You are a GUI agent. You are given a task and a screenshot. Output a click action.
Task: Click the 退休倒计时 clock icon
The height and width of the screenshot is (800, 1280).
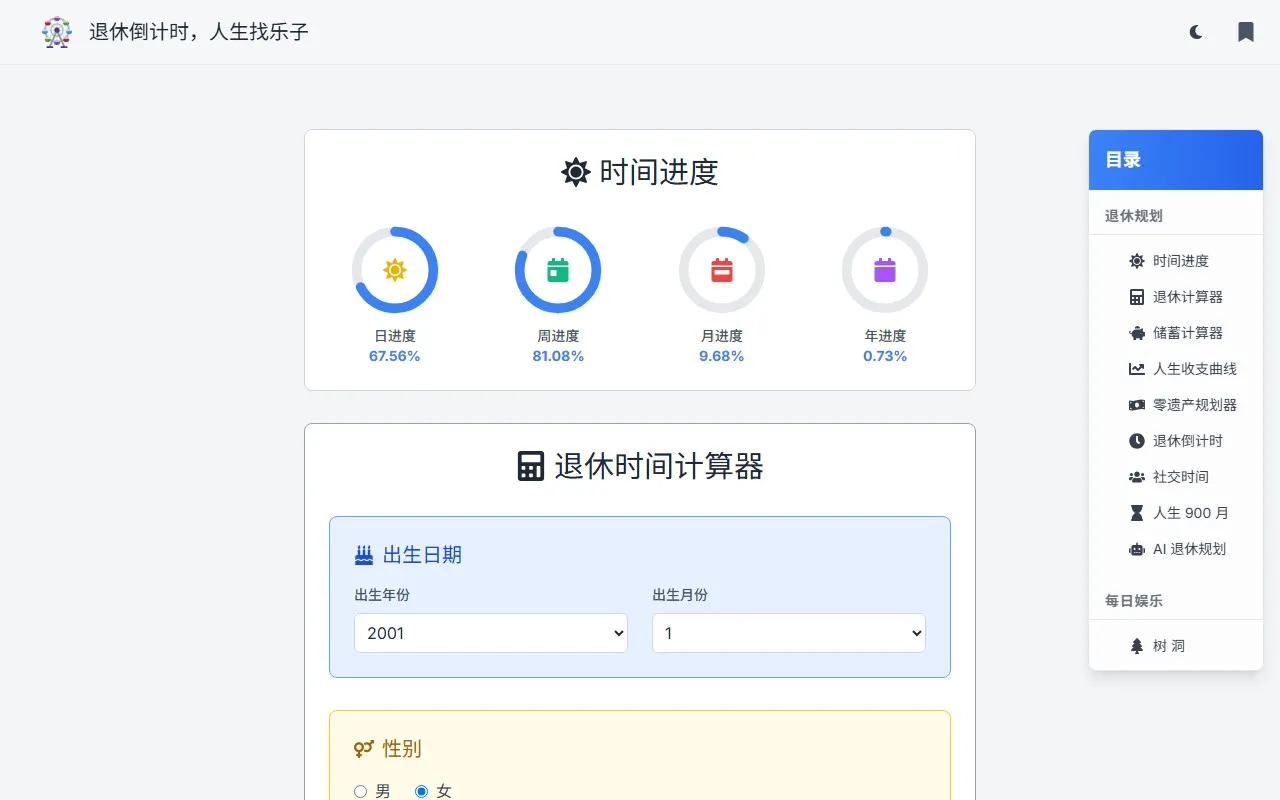pyautogui.click(x=1136, y=441)
